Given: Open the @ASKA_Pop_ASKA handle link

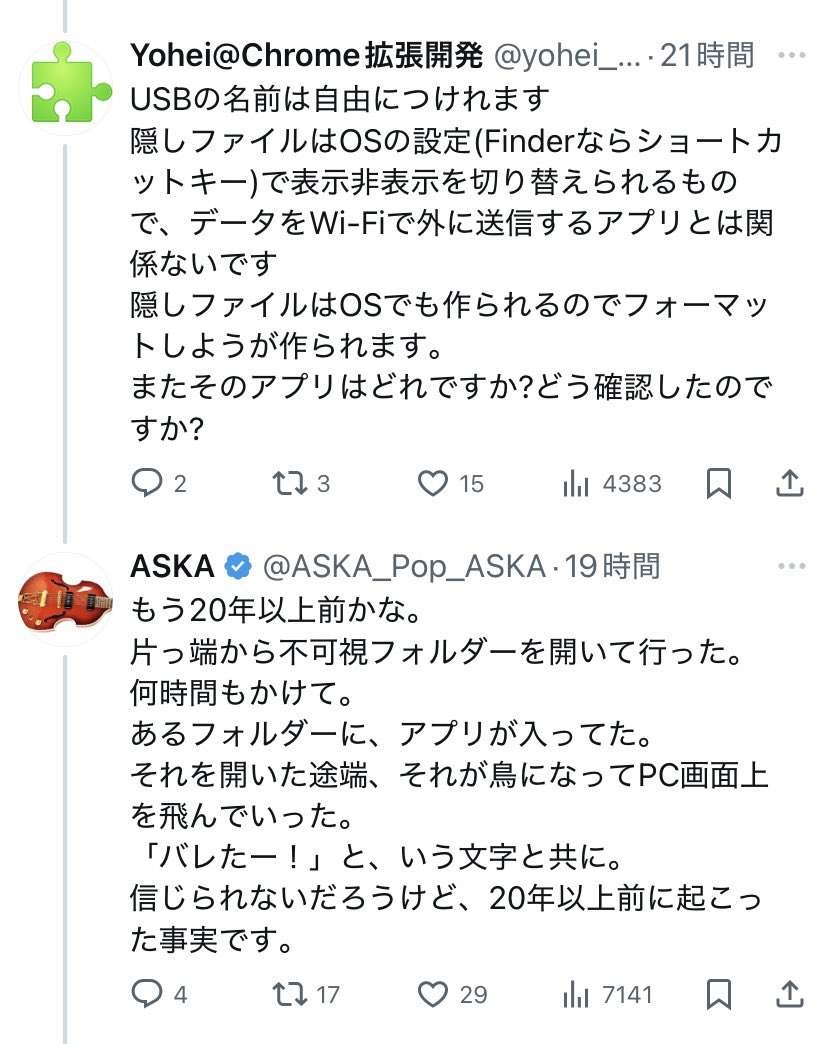Looking at the screenshot, I should [x=403, y=567].
